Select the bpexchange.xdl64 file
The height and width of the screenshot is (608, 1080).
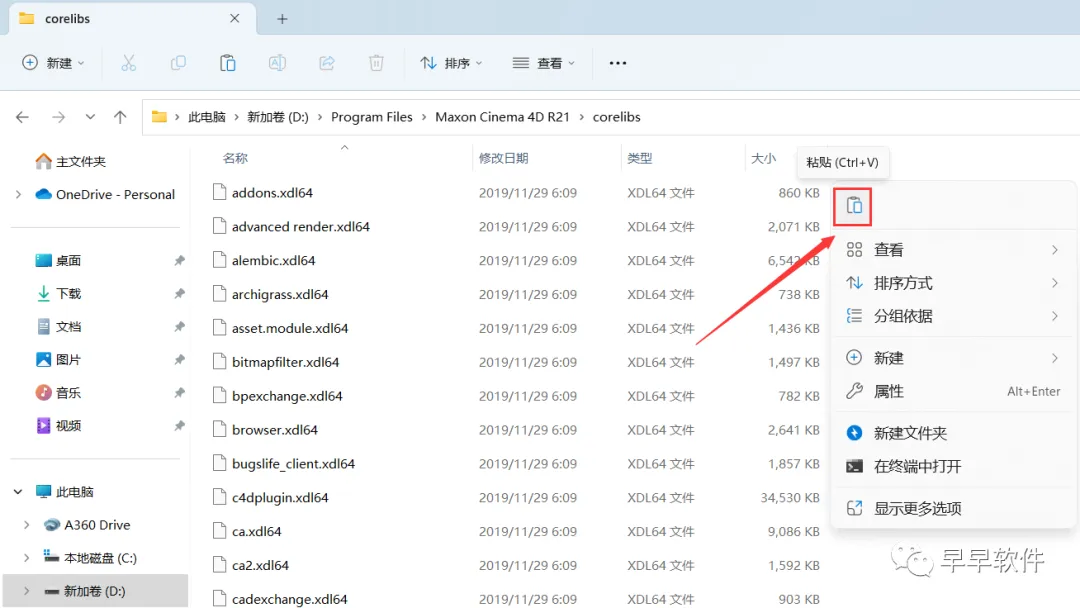287,396
